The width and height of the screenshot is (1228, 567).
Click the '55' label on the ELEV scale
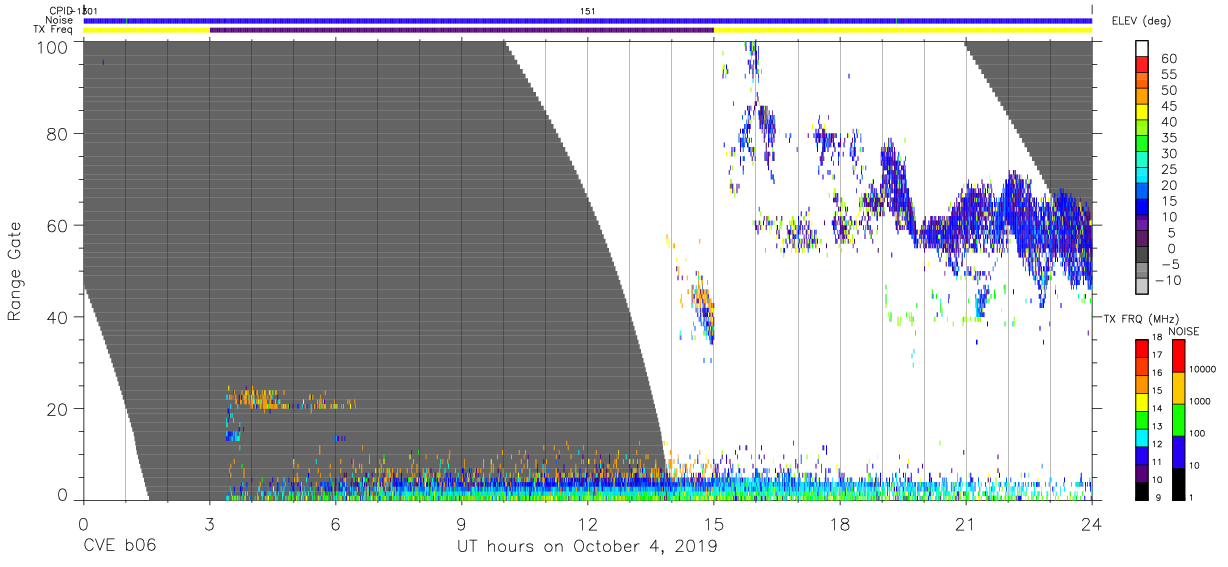1170,74
